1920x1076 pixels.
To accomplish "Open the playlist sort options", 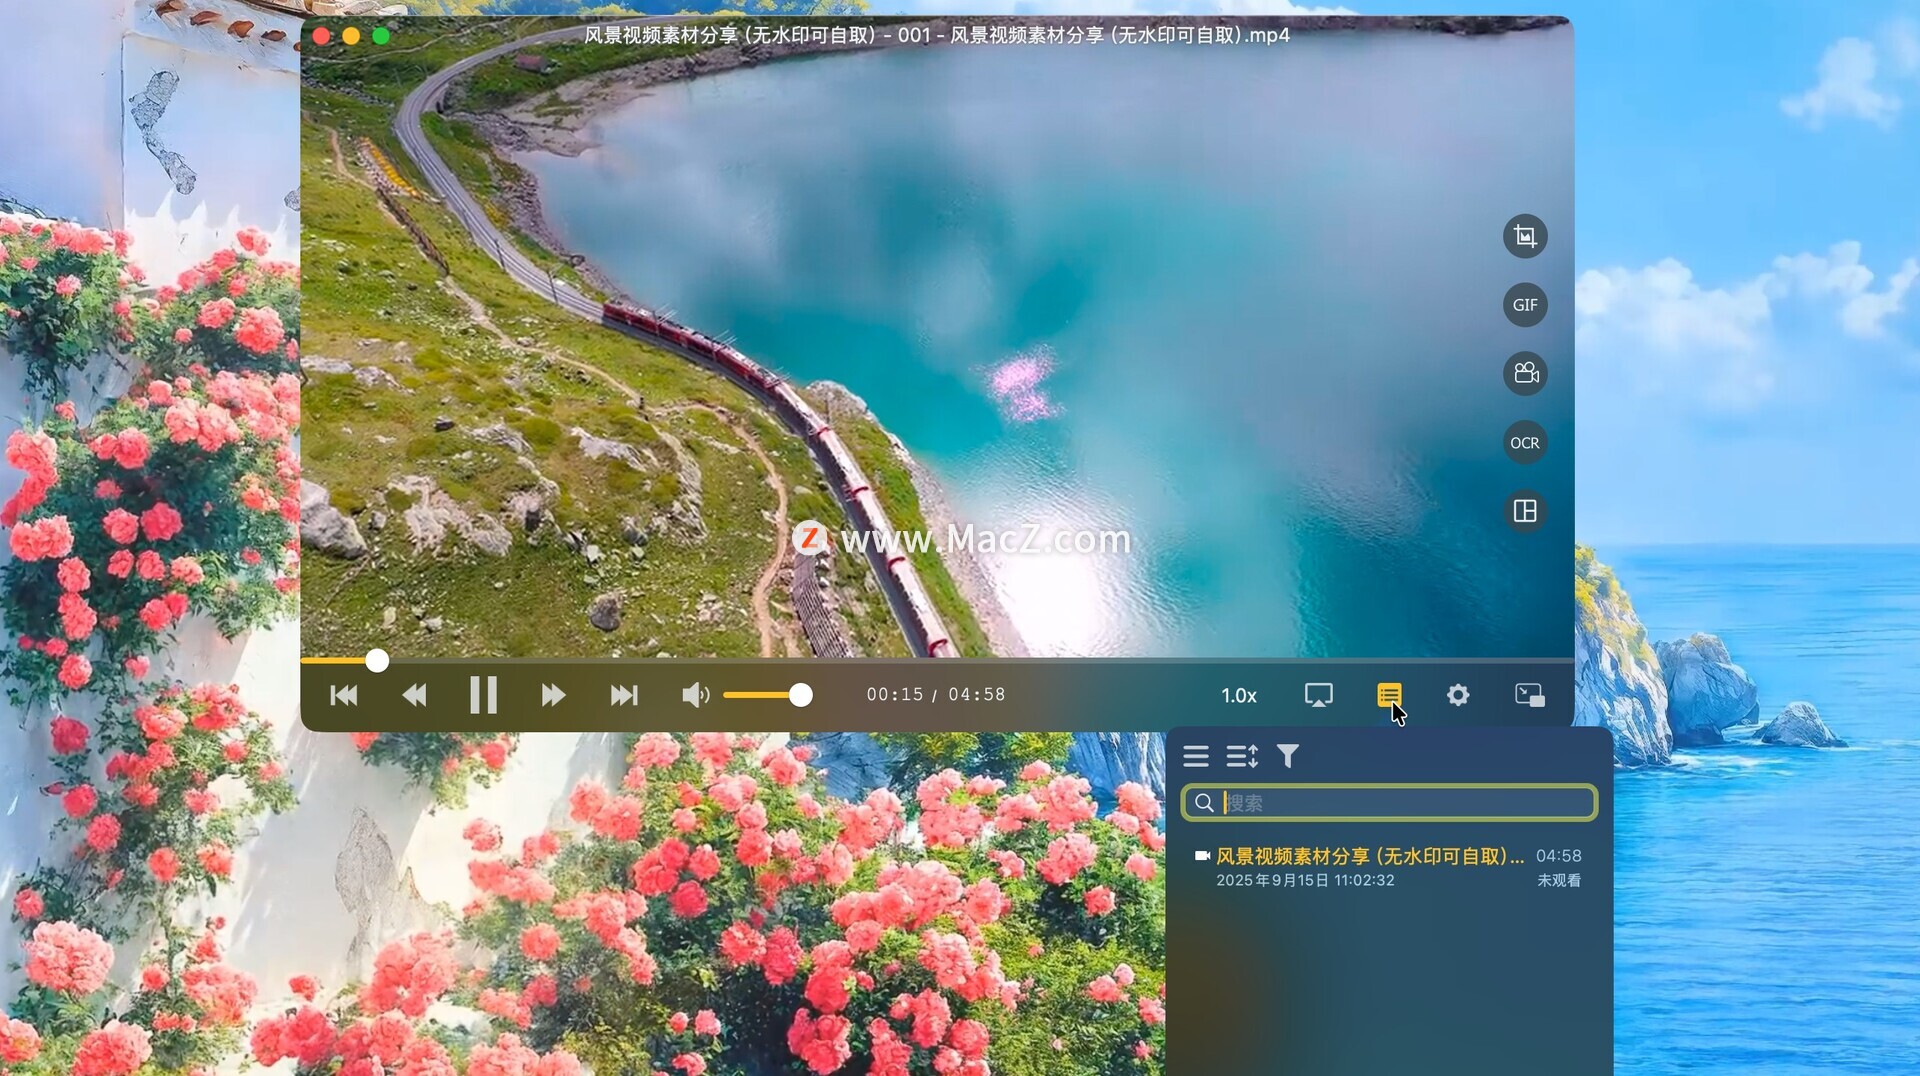I will coord(1241,757).
